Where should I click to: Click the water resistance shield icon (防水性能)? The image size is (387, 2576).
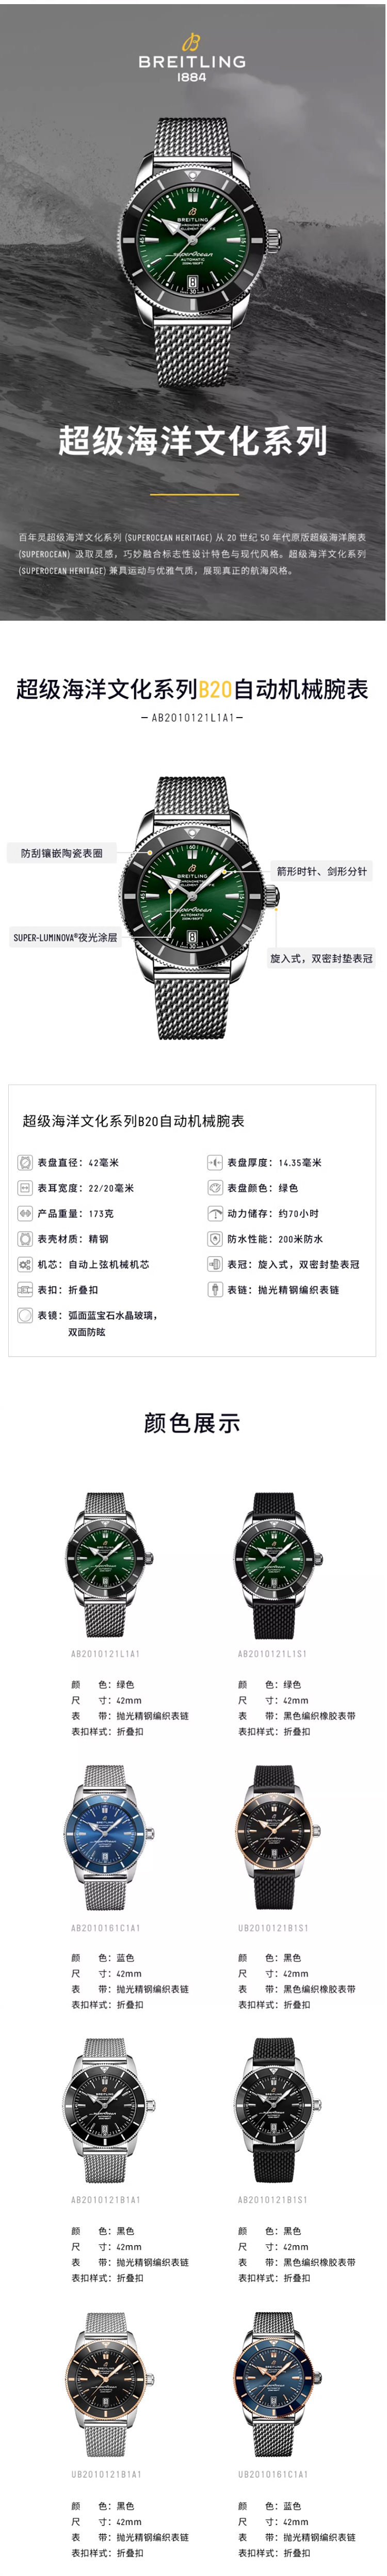tap(214, 1239)
